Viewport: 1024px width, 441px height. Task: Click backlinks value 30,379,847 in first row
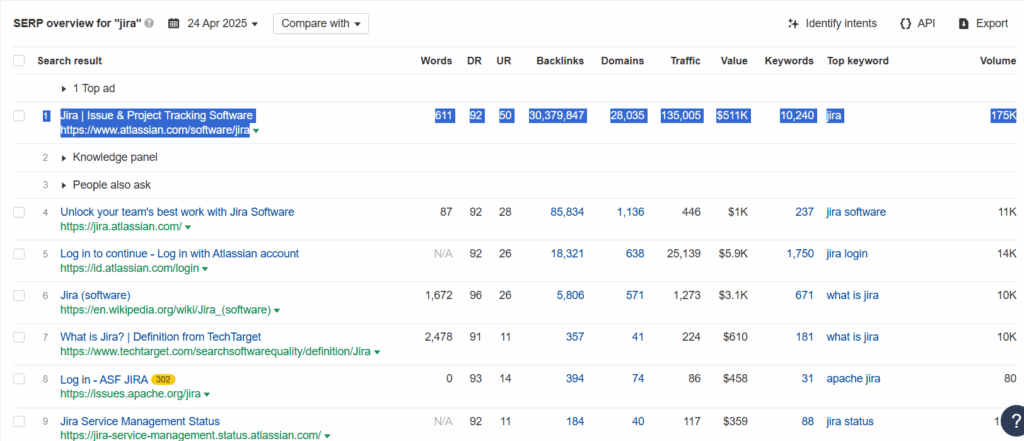[x=557, y=116]
